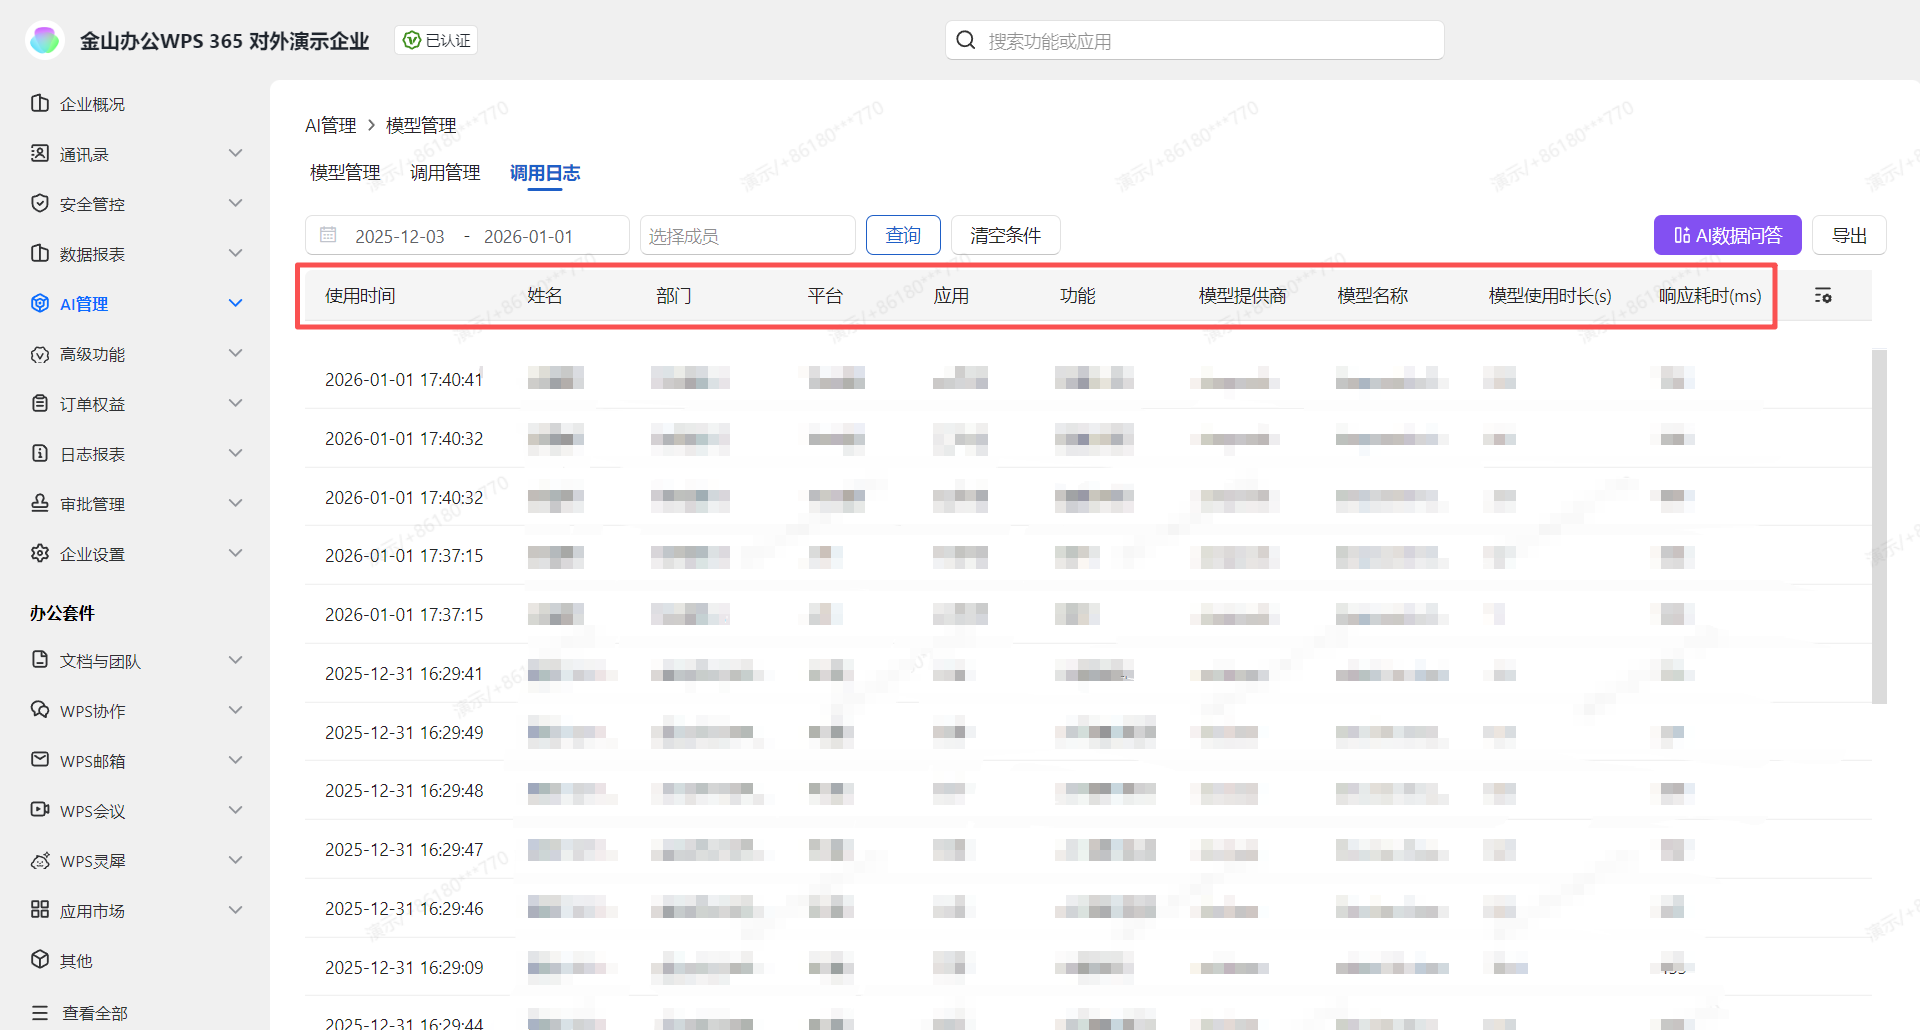Screen dimensions: 1920x1030
Task: Click the 模型提供商 column header
Action: point(1242,295)
